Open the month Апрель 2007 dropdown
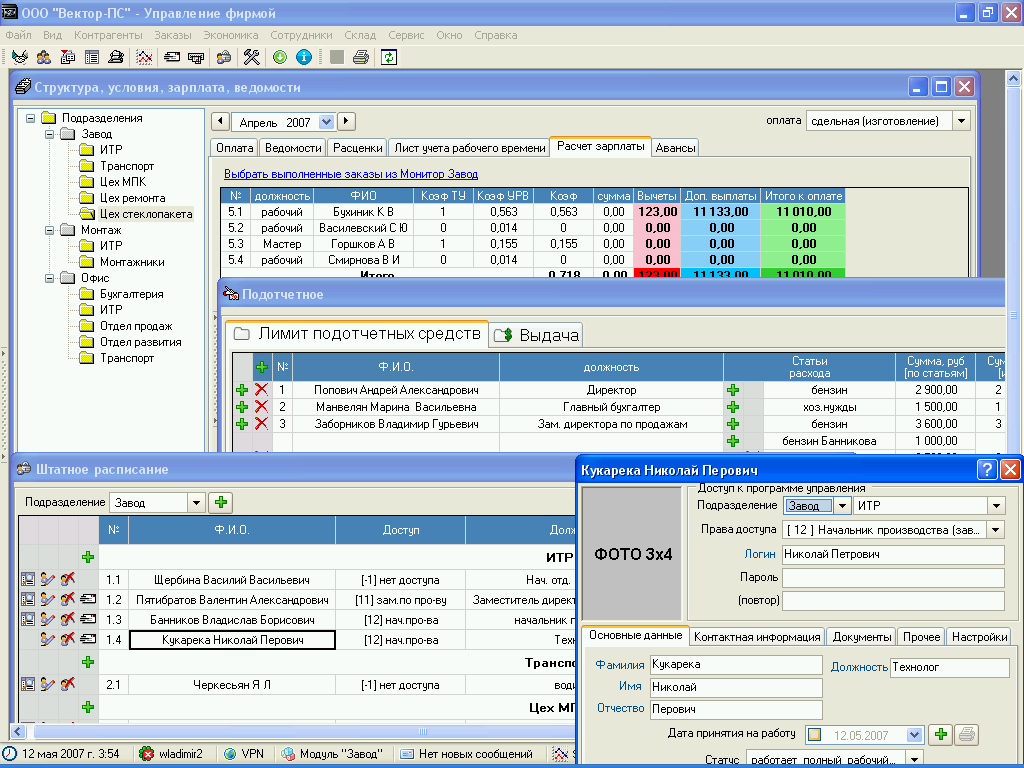 [327, 122]
